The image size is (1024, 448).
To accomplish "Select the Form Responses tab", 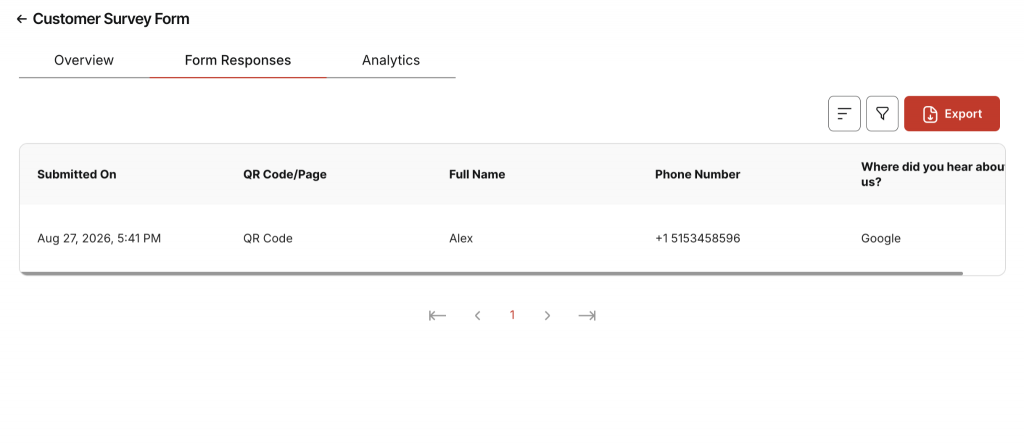I will [x=238, y=61].
